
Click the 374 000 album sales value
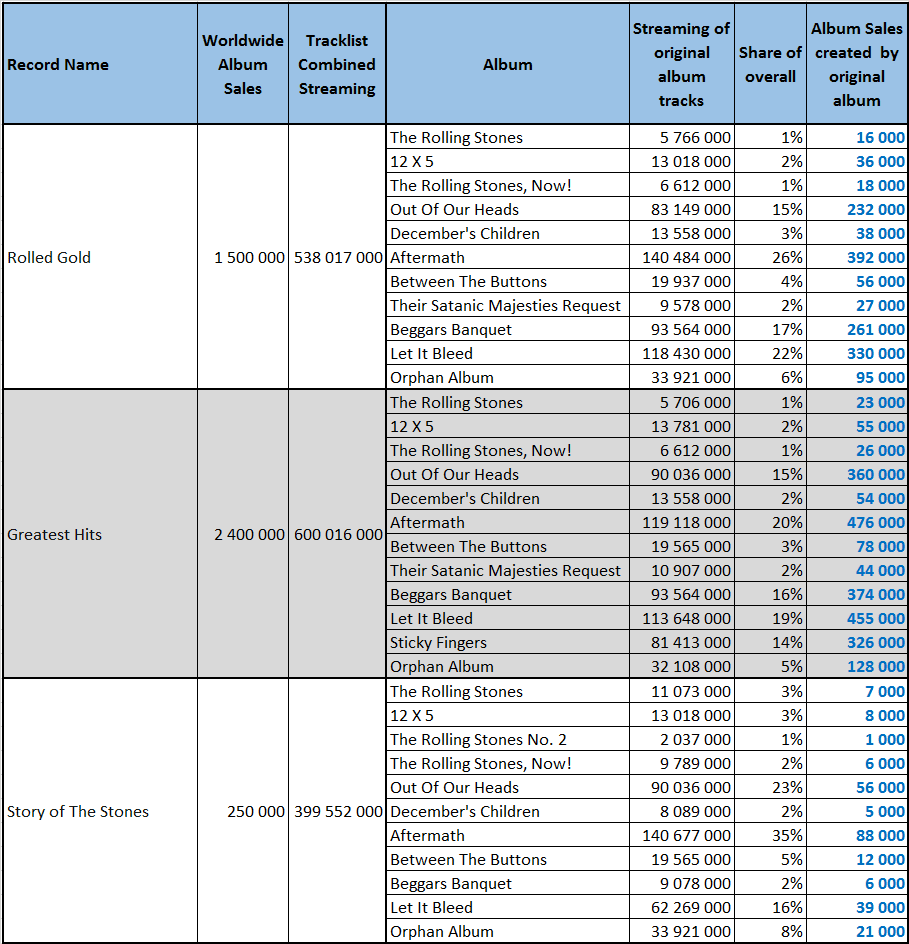[876, 594]
